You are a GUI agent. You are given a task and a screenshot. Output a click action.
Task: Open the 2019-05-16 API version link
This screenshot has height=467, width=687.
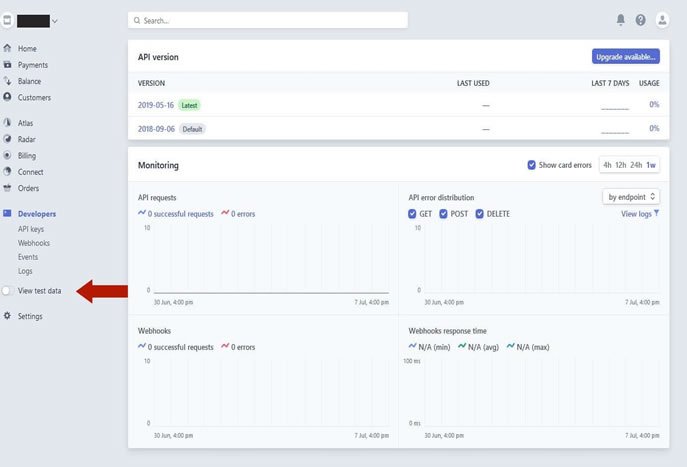(156, 104)
